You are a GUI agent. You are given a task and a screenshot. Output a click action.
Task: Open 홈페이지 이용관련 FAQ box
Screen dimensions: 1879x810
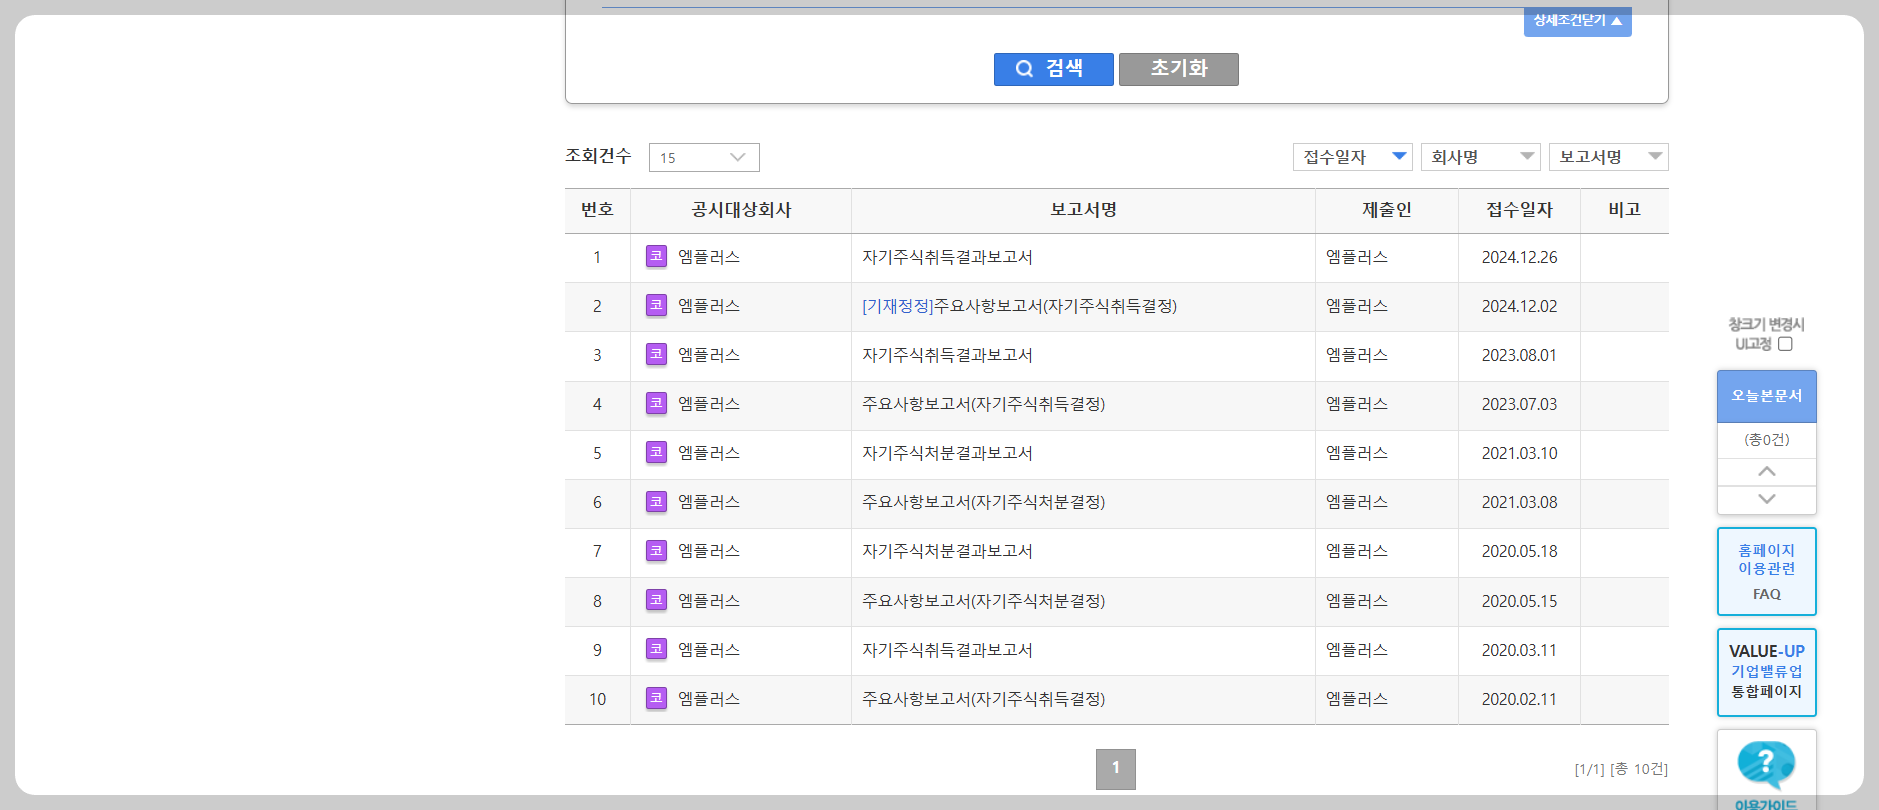(1766, 571)
